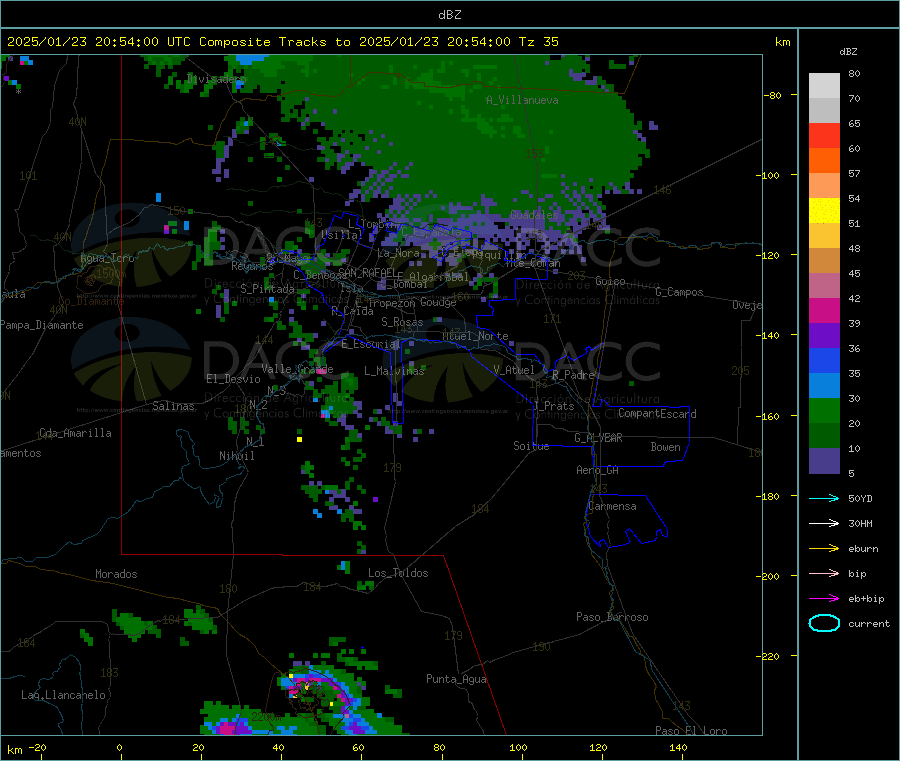Click the 'Agua_Toro' map label

[x=107, y=258]
